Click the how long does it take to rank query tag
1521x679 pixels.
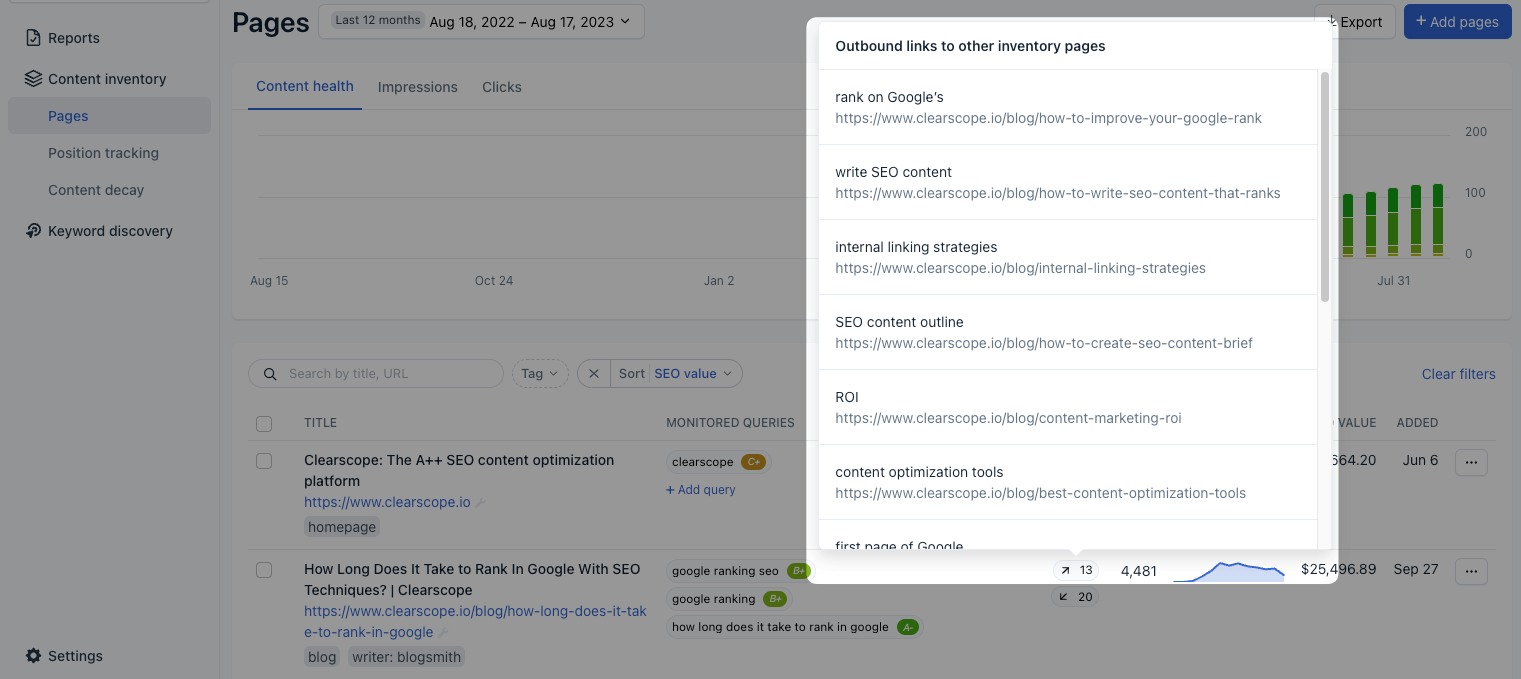795,627
